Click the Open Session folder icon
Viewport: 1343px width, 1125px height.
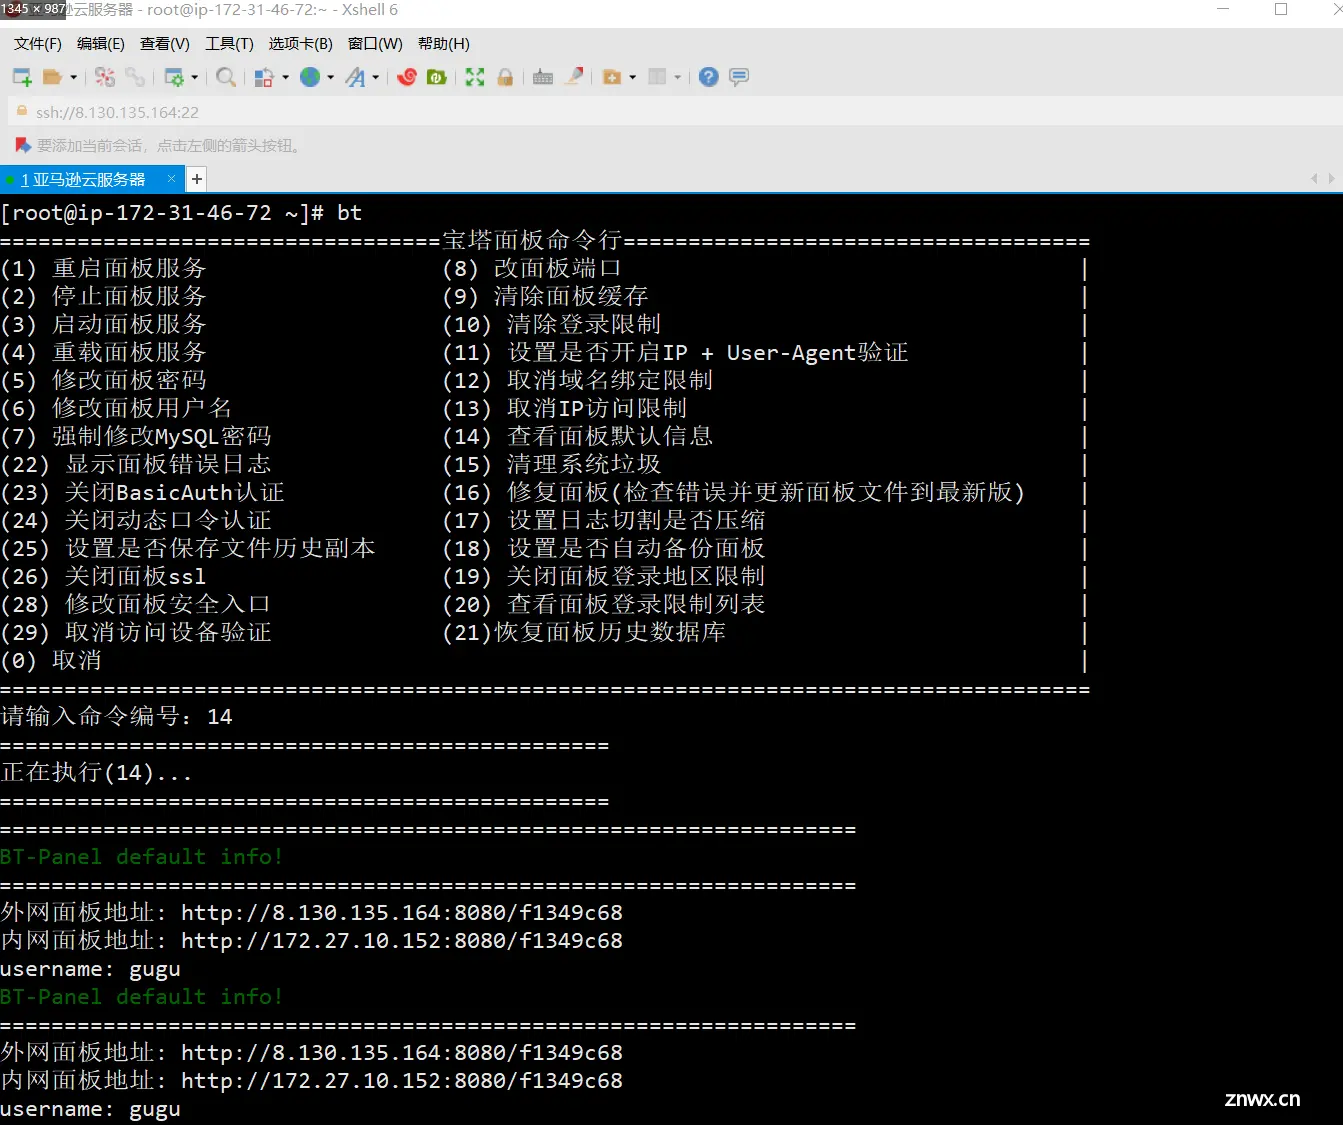point(53,77)
